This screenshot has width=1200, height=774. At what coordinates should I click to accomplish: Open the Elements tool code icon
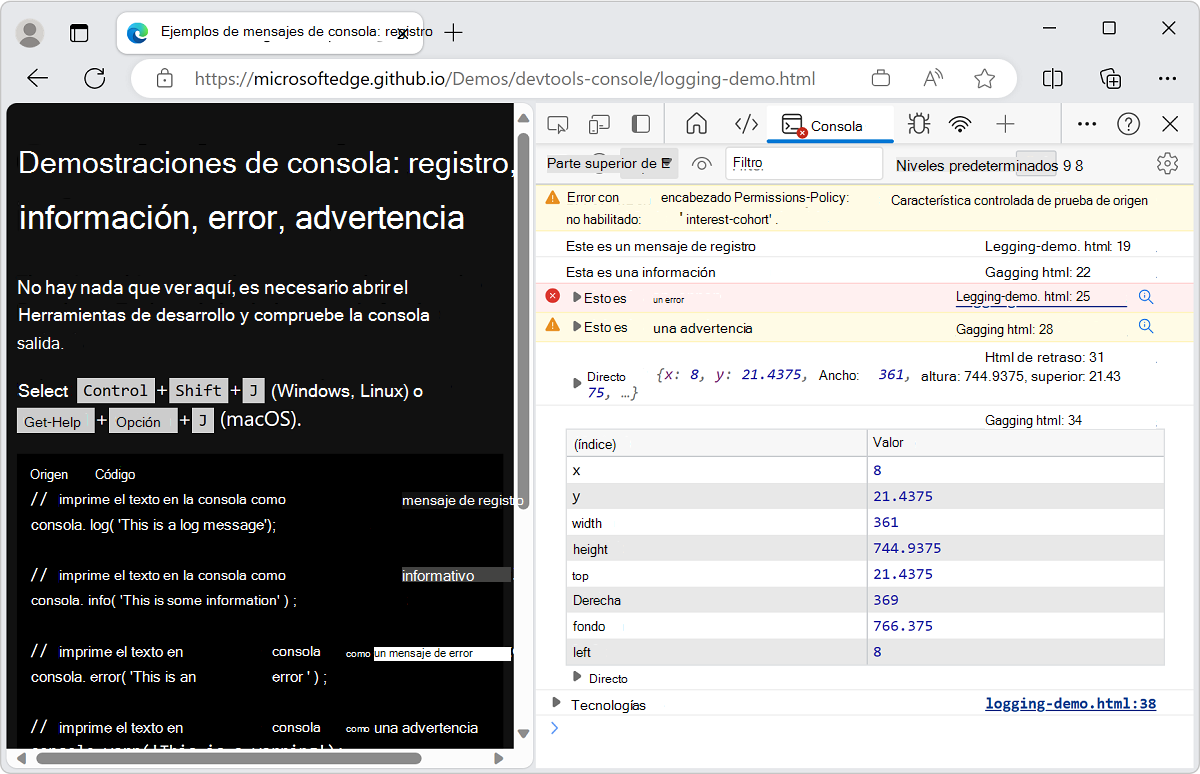click(x=746, y=124)
